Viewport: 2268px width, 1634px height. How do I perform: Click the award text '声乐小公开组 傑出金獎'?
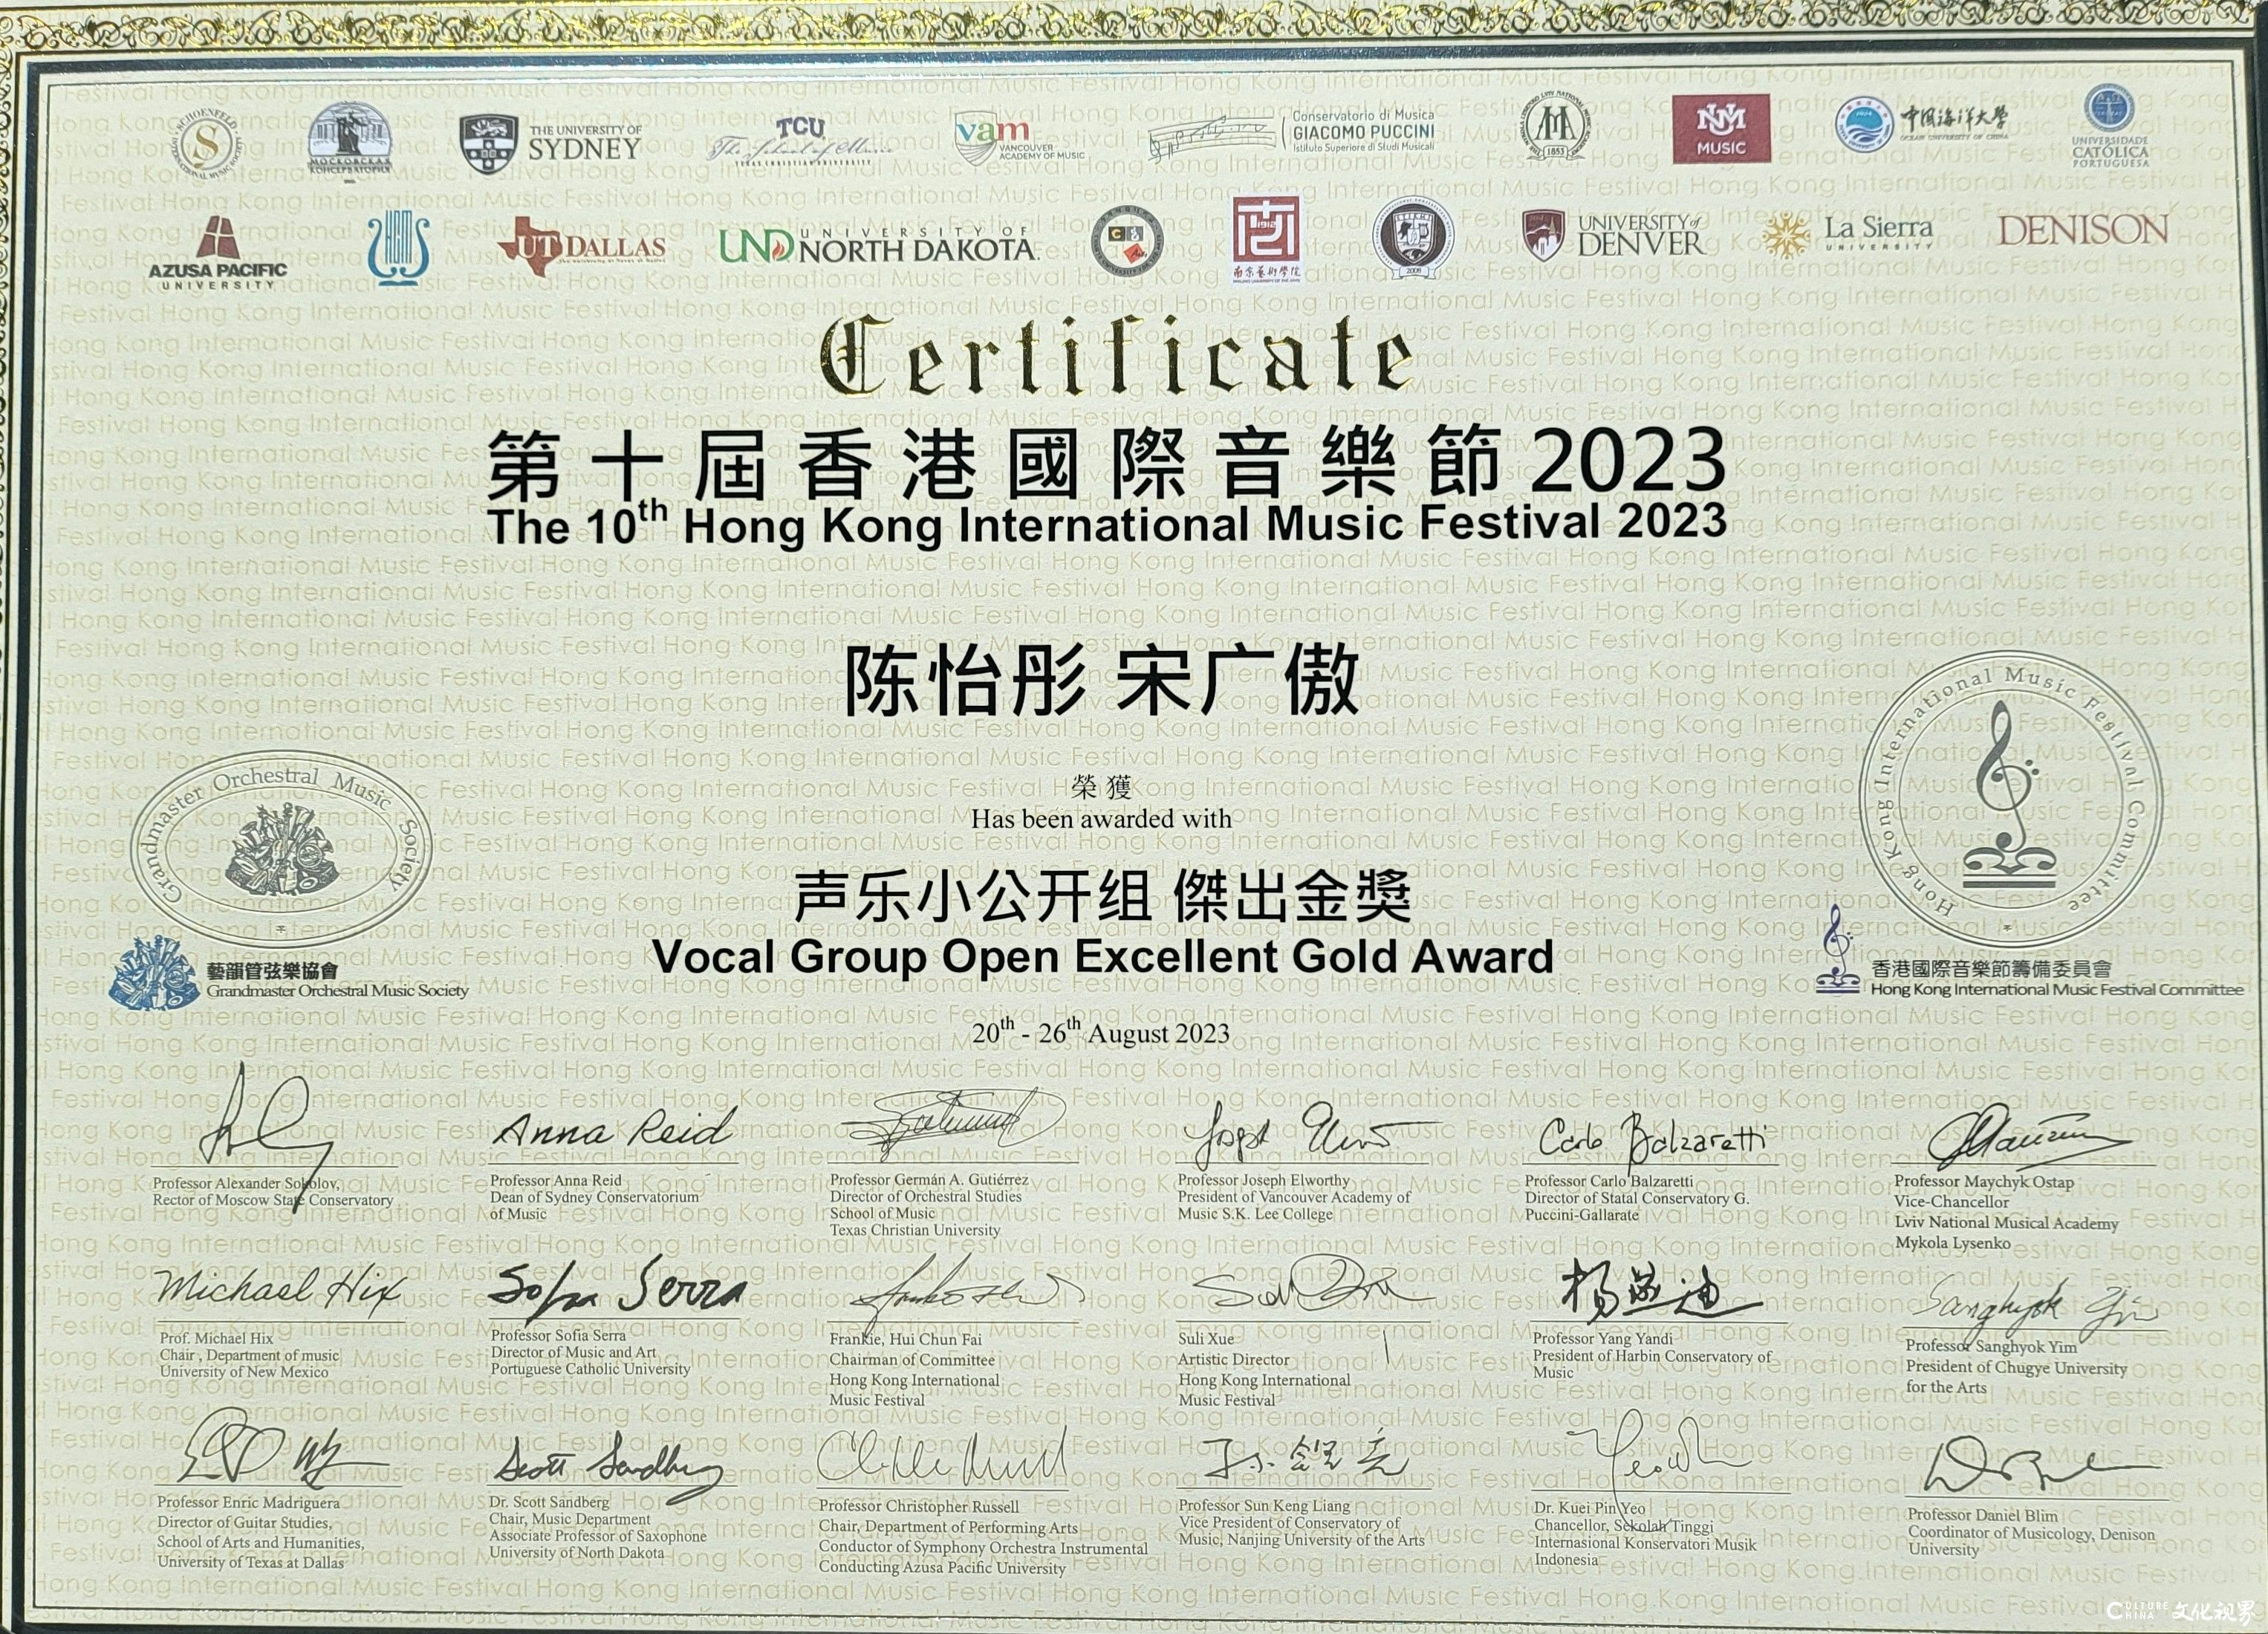click(1102, 897)
